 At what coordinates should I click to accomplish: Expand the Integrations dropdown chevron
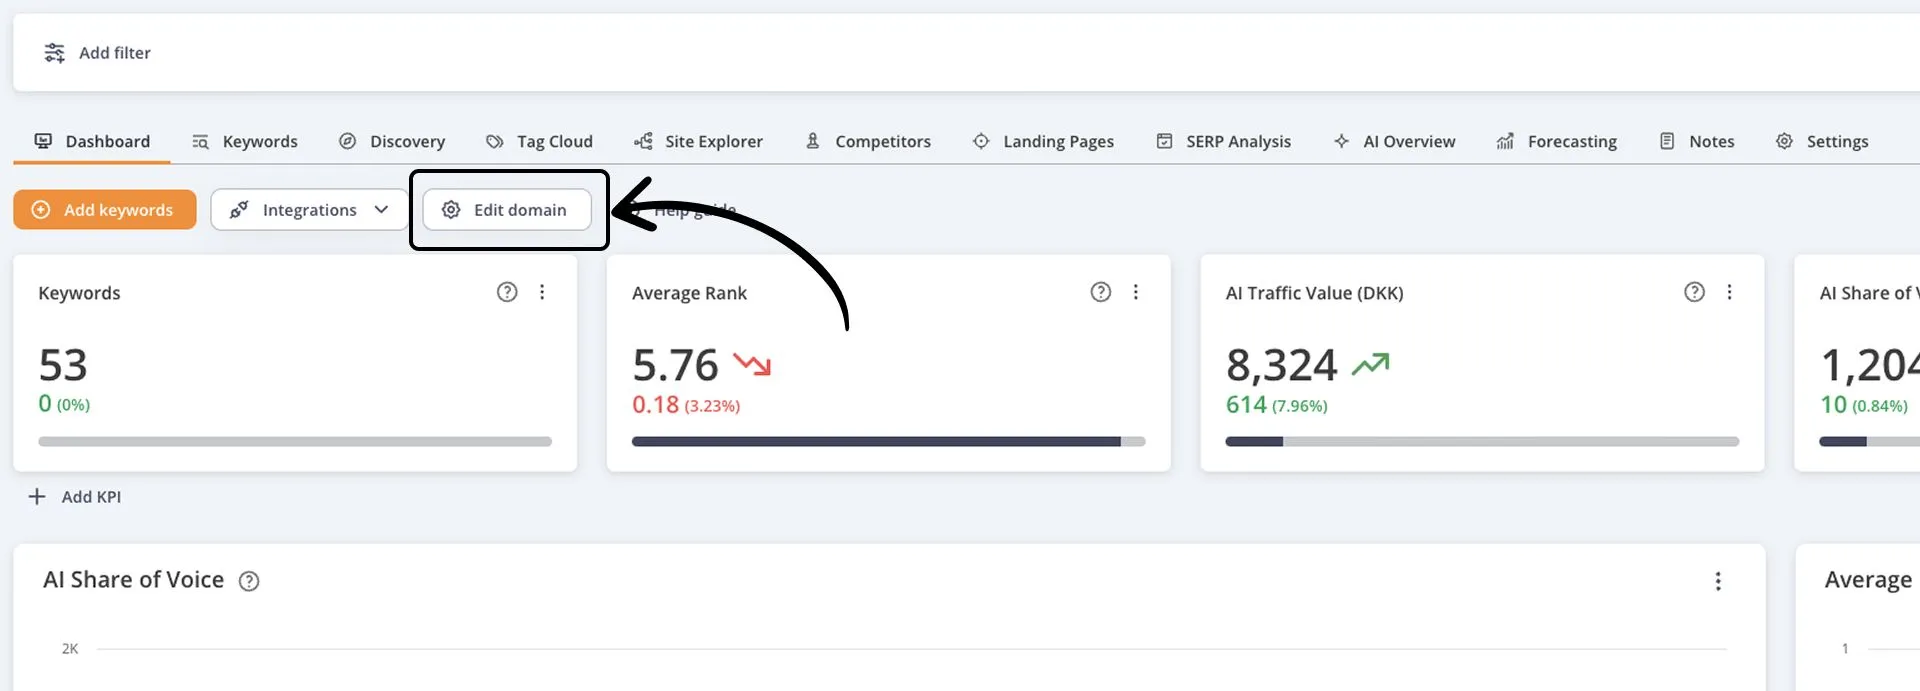(x=381, y=210)
